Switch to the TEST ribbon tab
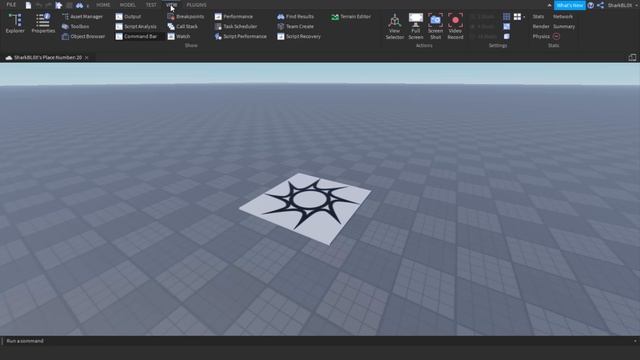 point(151,5)
